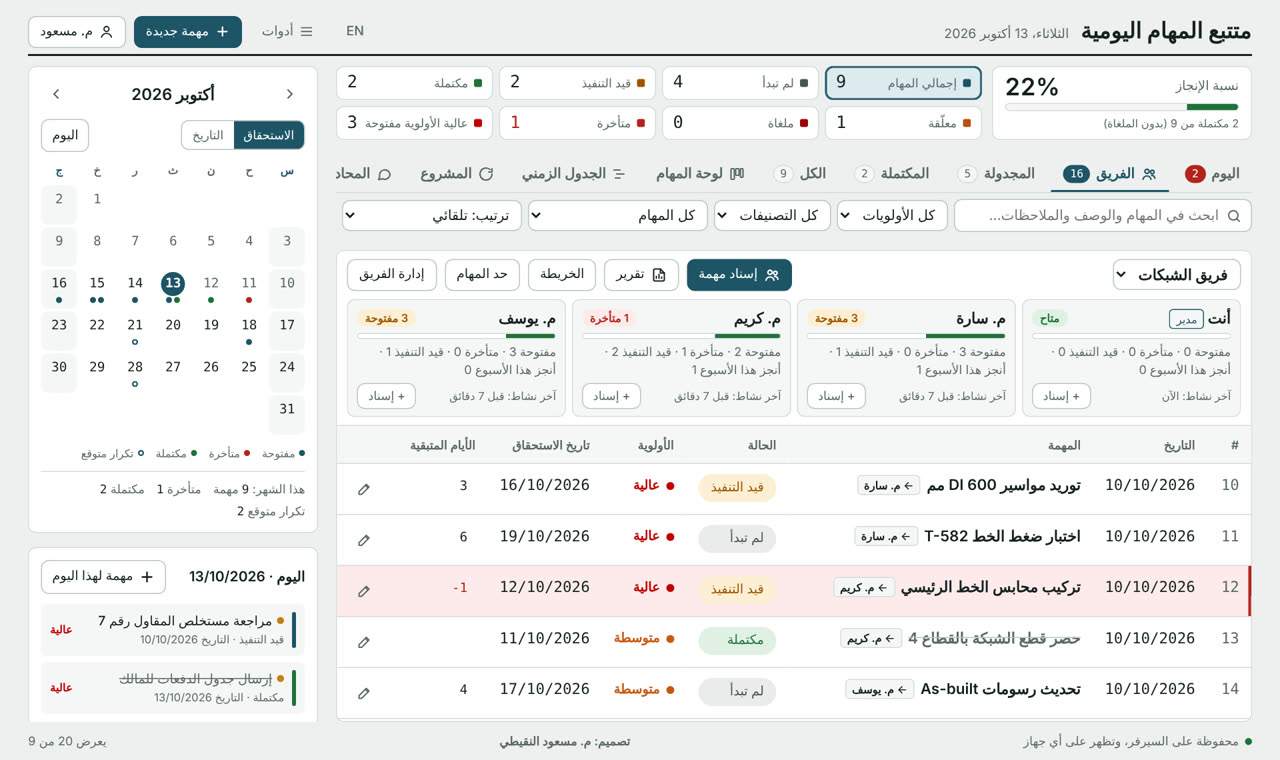
Task: Expand the فريق الشبكات team selector
Action: [1177, 275]
